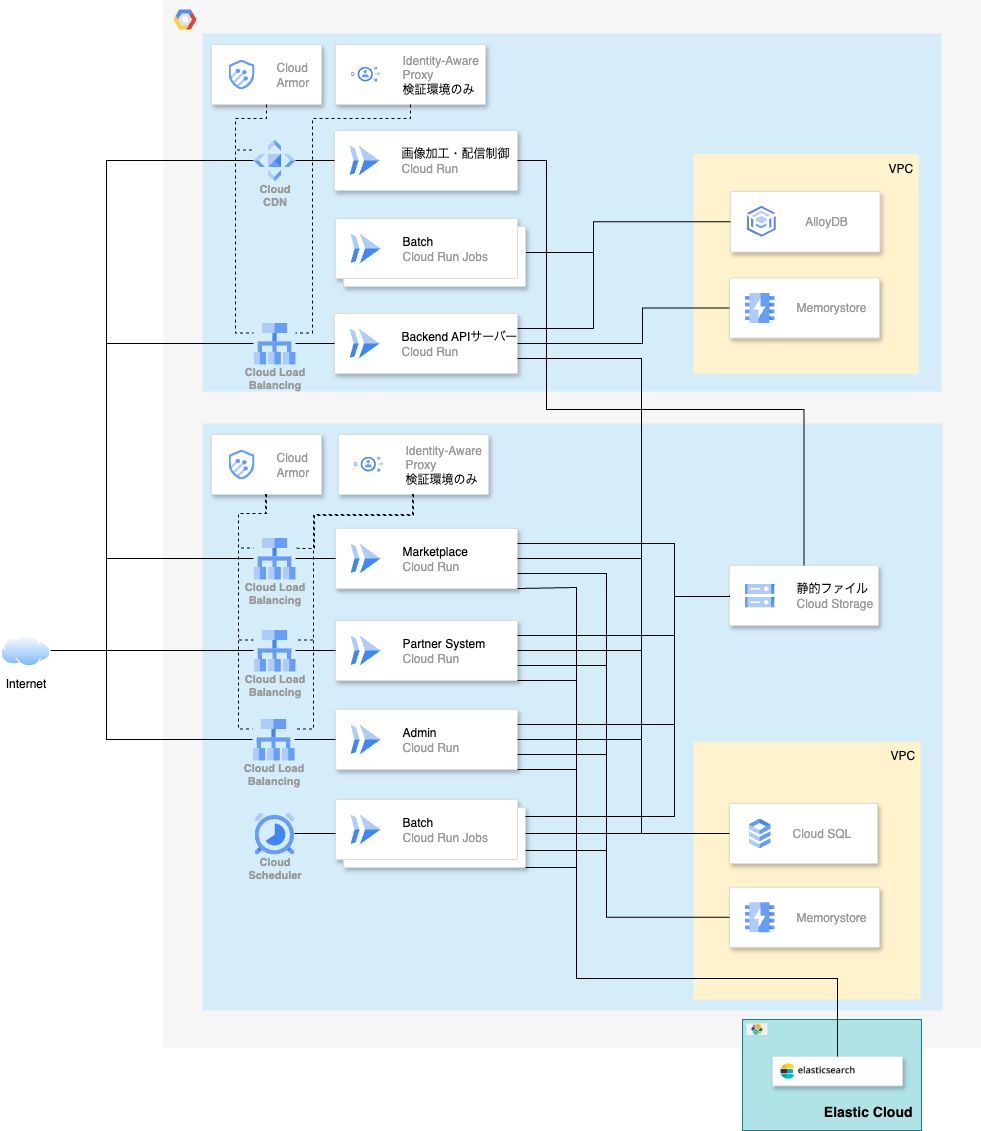981x1131 pixels.
Task: Select the Marketplace Cloud Run icon
Action: [365, 559]
